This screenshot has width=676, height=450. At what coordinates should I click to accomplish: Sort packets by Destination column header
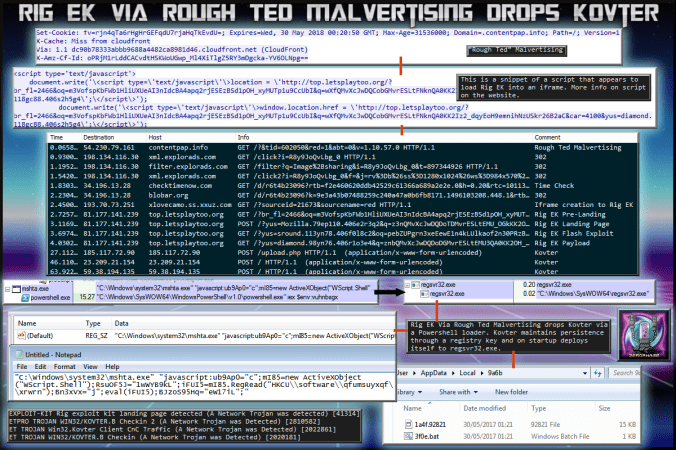click(x=99, y=136)
